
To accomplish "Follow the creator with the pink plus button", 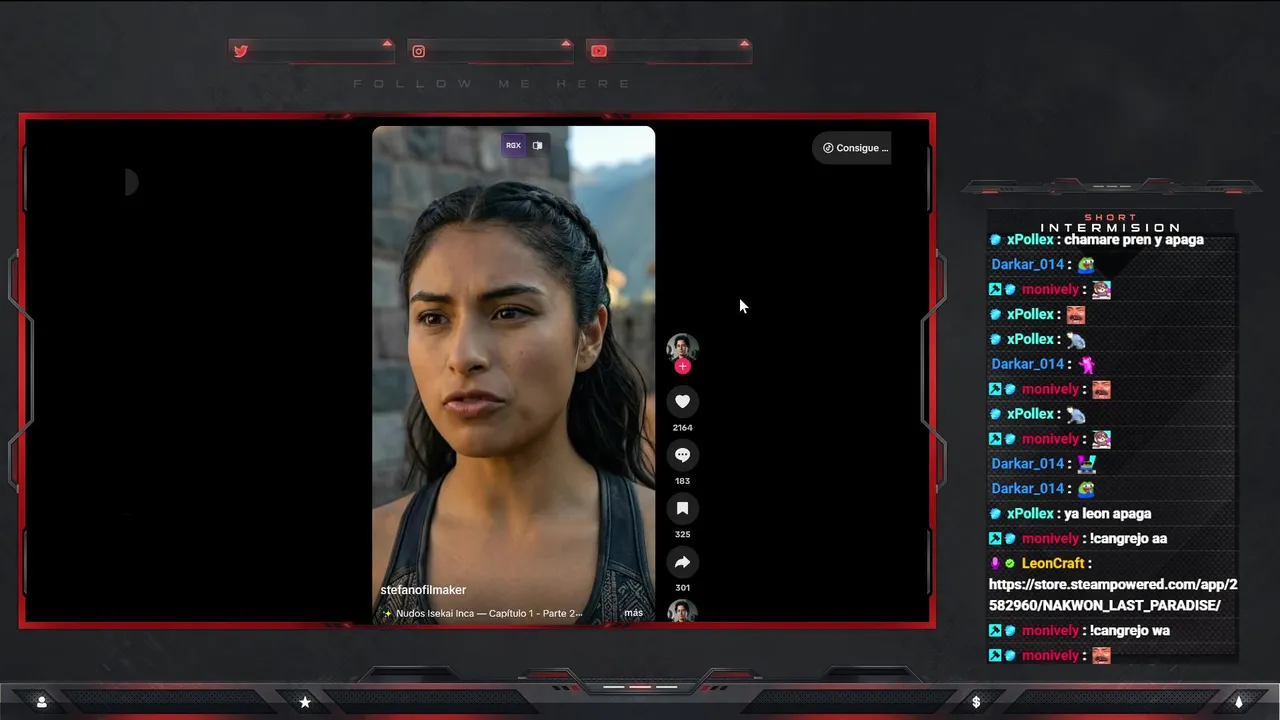I will click(x=682, y=367).
